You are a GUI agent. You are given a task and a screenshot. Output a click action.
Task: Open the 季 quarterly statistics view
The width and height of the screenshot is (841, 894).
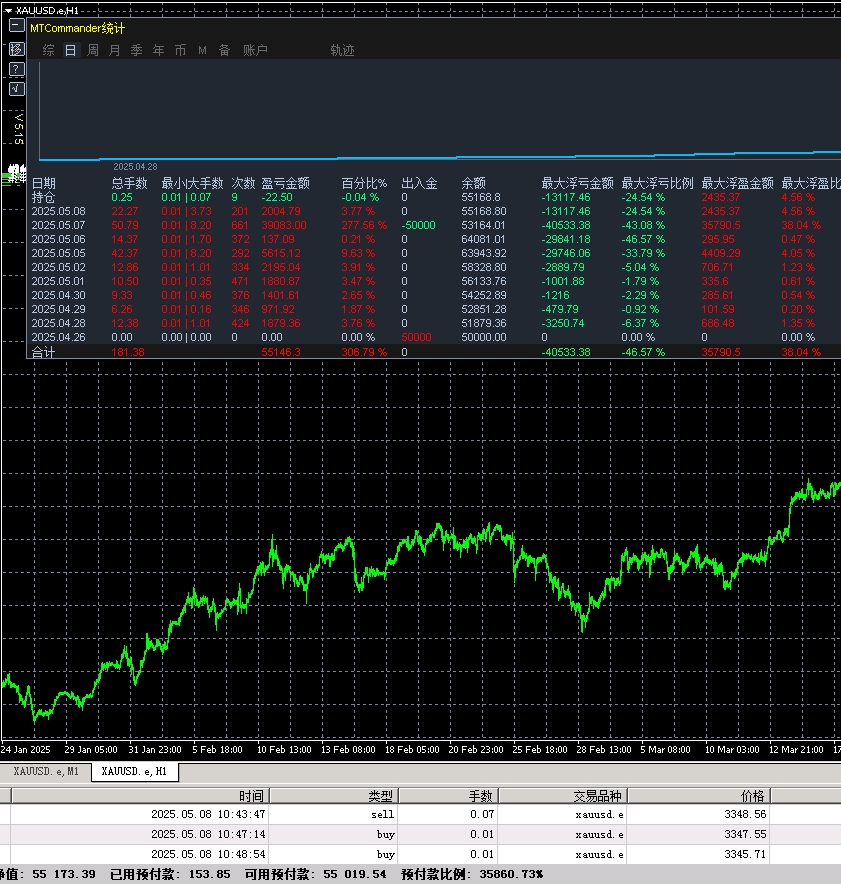[x=136, y=50]
